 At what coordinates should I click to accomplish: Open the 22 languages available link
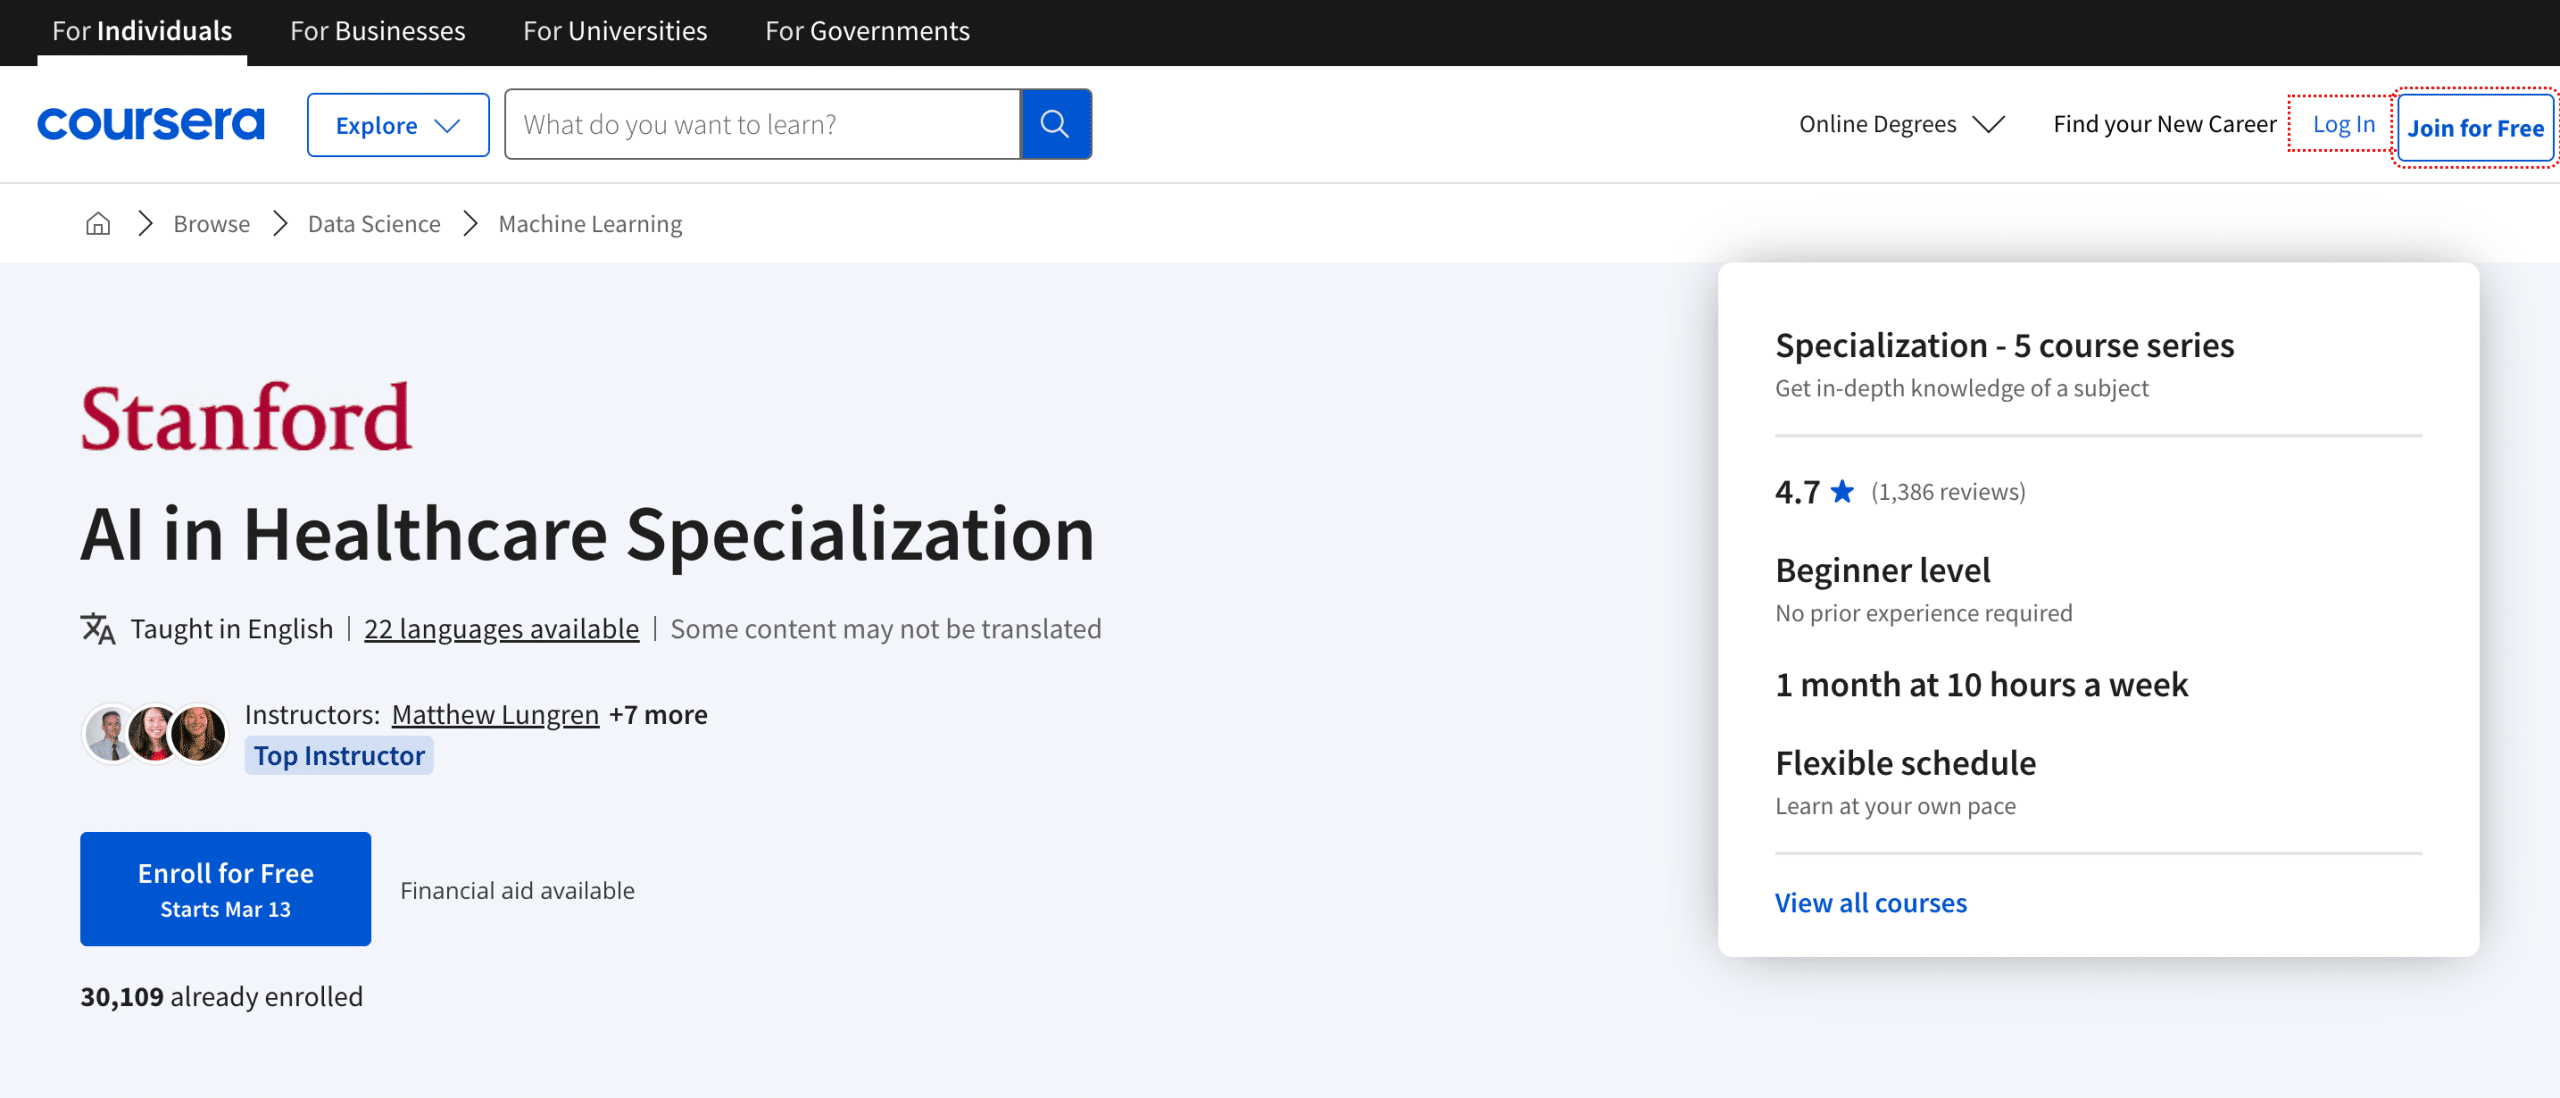pyautogui.click(x=501, y=629)
